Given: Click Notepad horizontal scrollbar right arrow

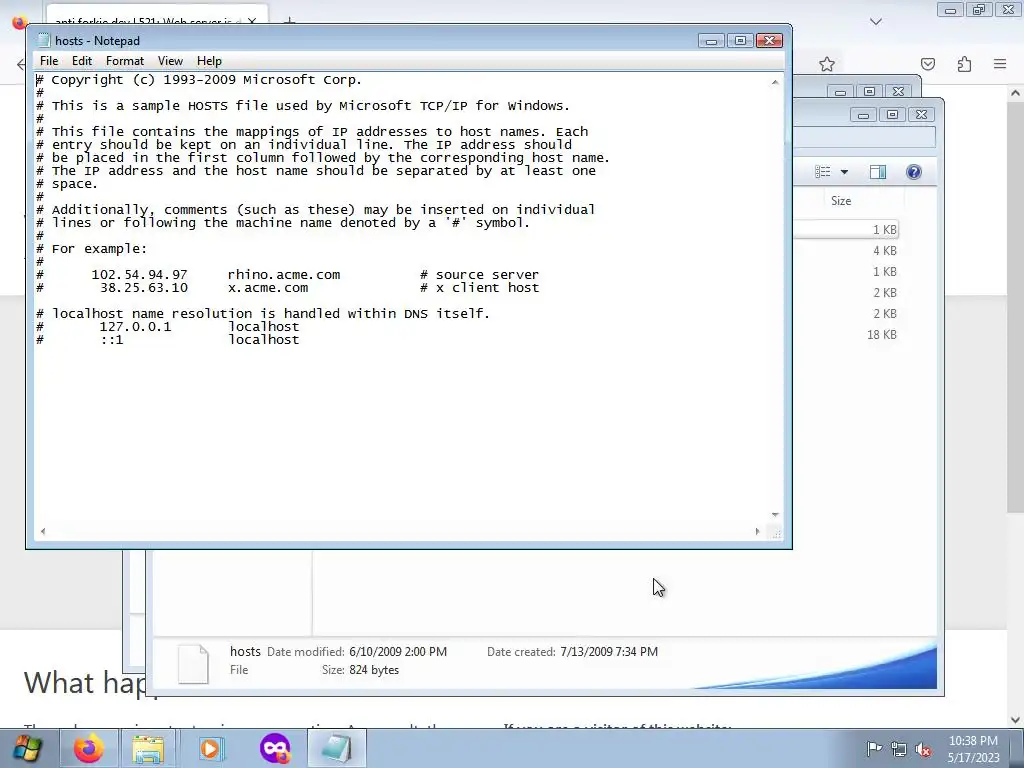Looking at the screenshot, I should [758, 532].
